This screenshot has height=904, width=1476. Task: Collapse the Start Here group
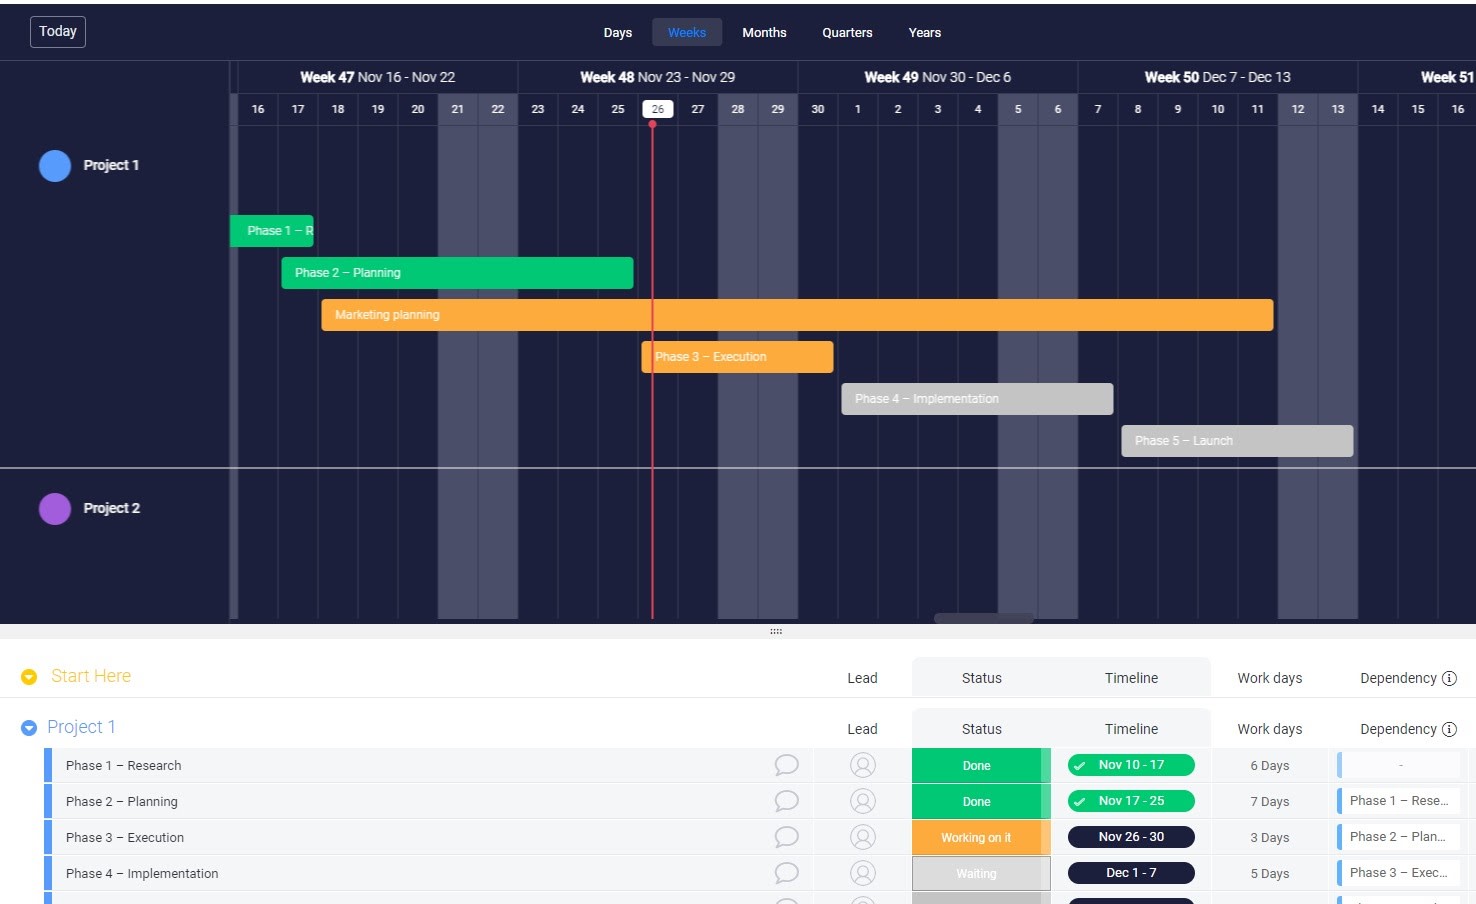point(29,676)
